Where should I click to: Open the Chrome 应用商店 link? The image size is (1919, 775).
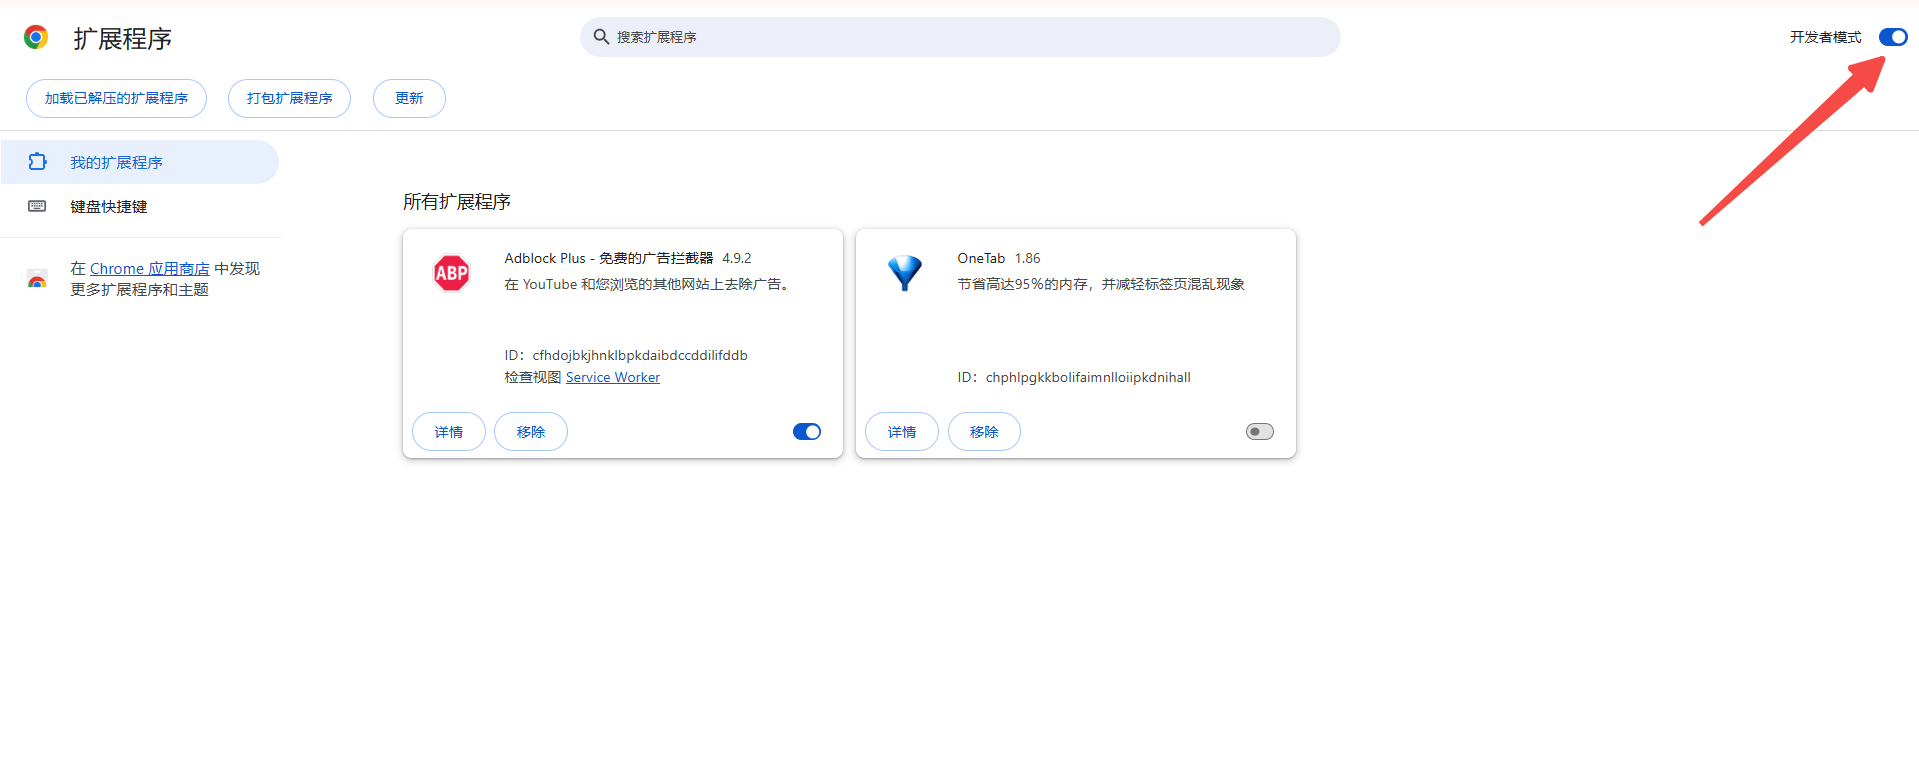pyautogui.click(x=150, y=268)
